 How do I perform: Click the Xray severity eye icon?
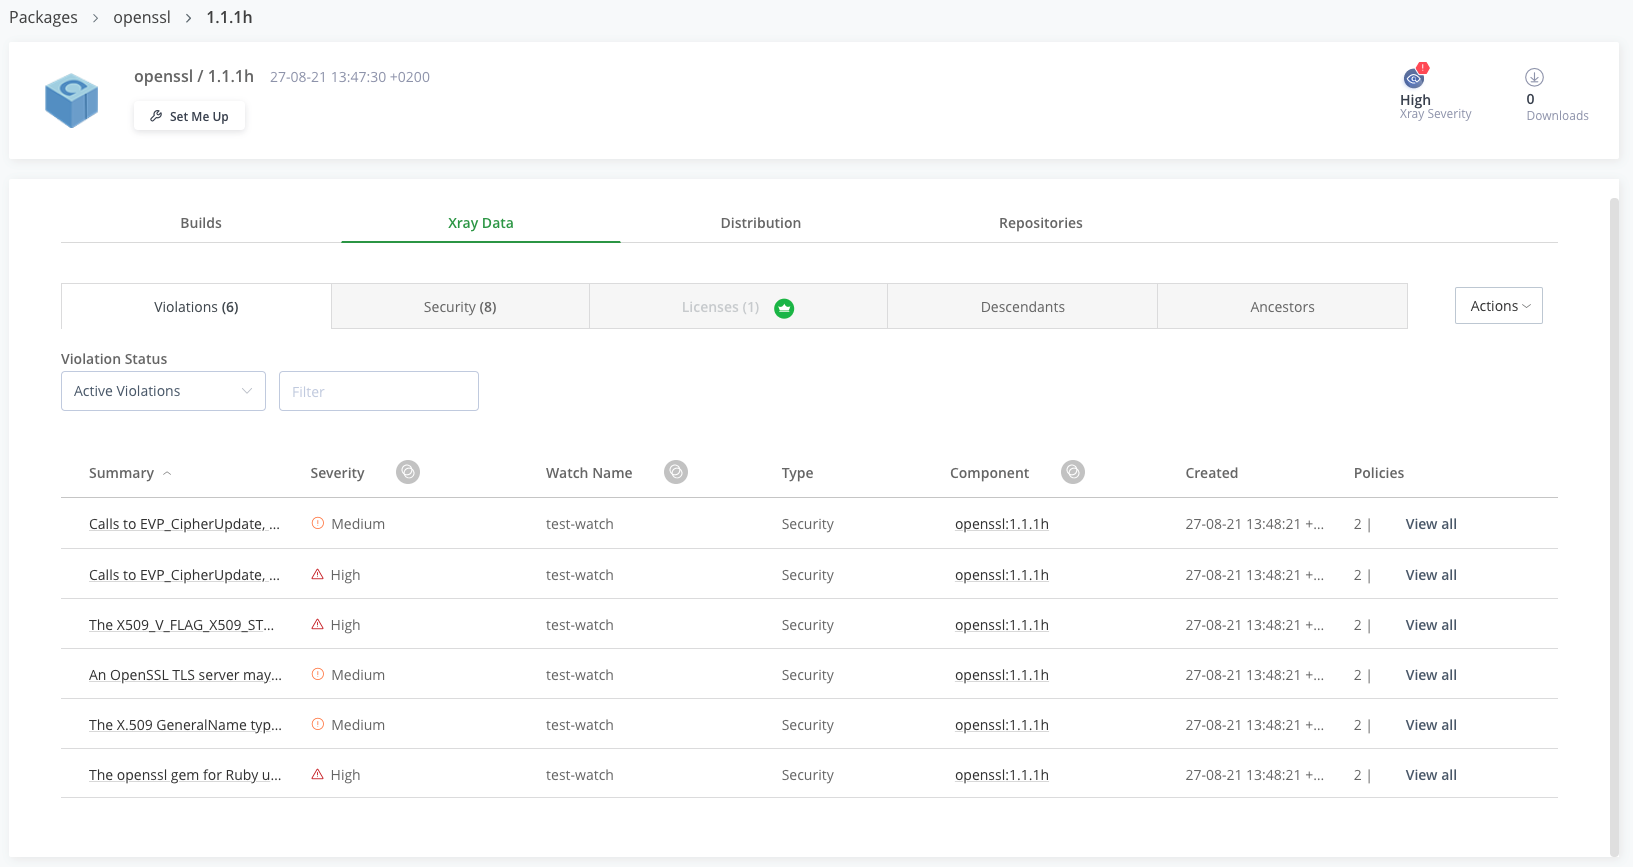pos(1414,77)
